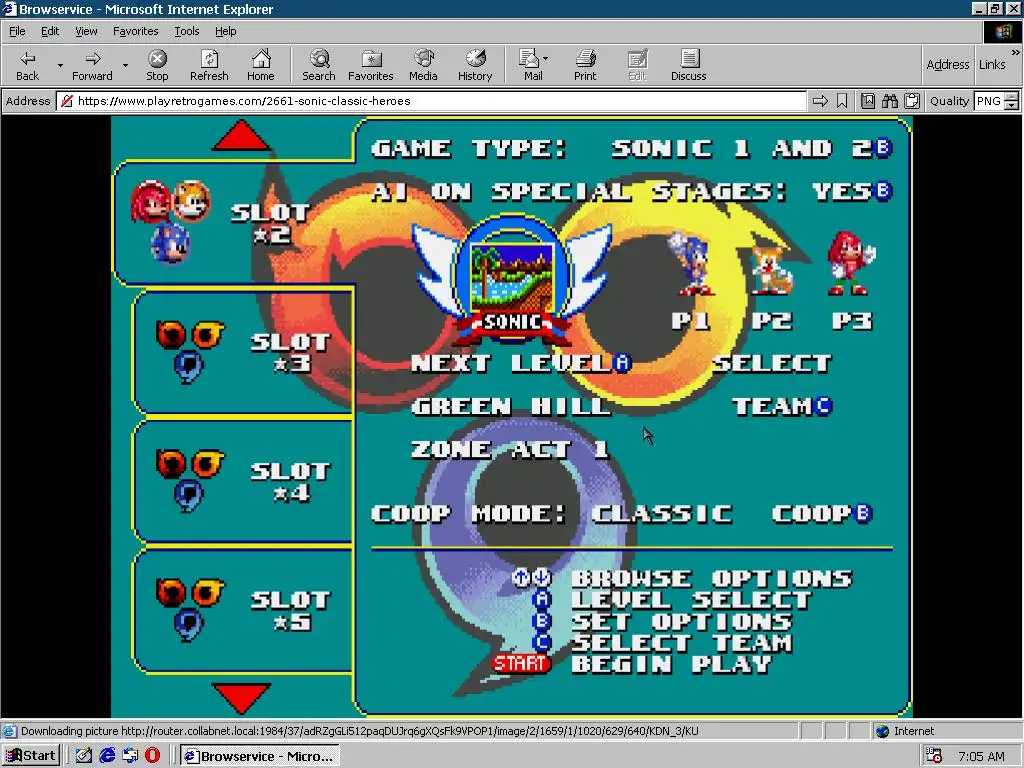Click the LEVEL SELECT hint text
Screen dimensions: 1024x768
[x=691, y=600]
